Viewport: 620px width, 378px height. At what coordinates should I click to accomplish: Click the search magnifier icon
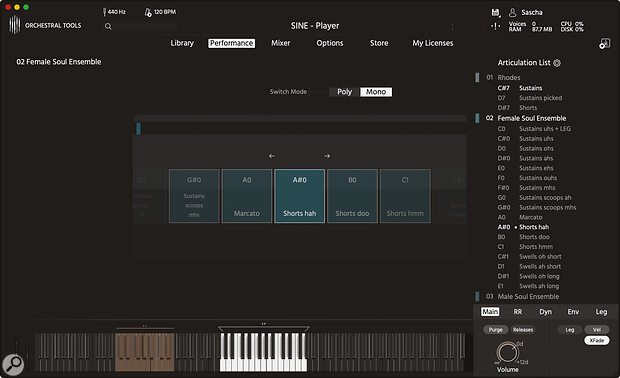point(108,26)
